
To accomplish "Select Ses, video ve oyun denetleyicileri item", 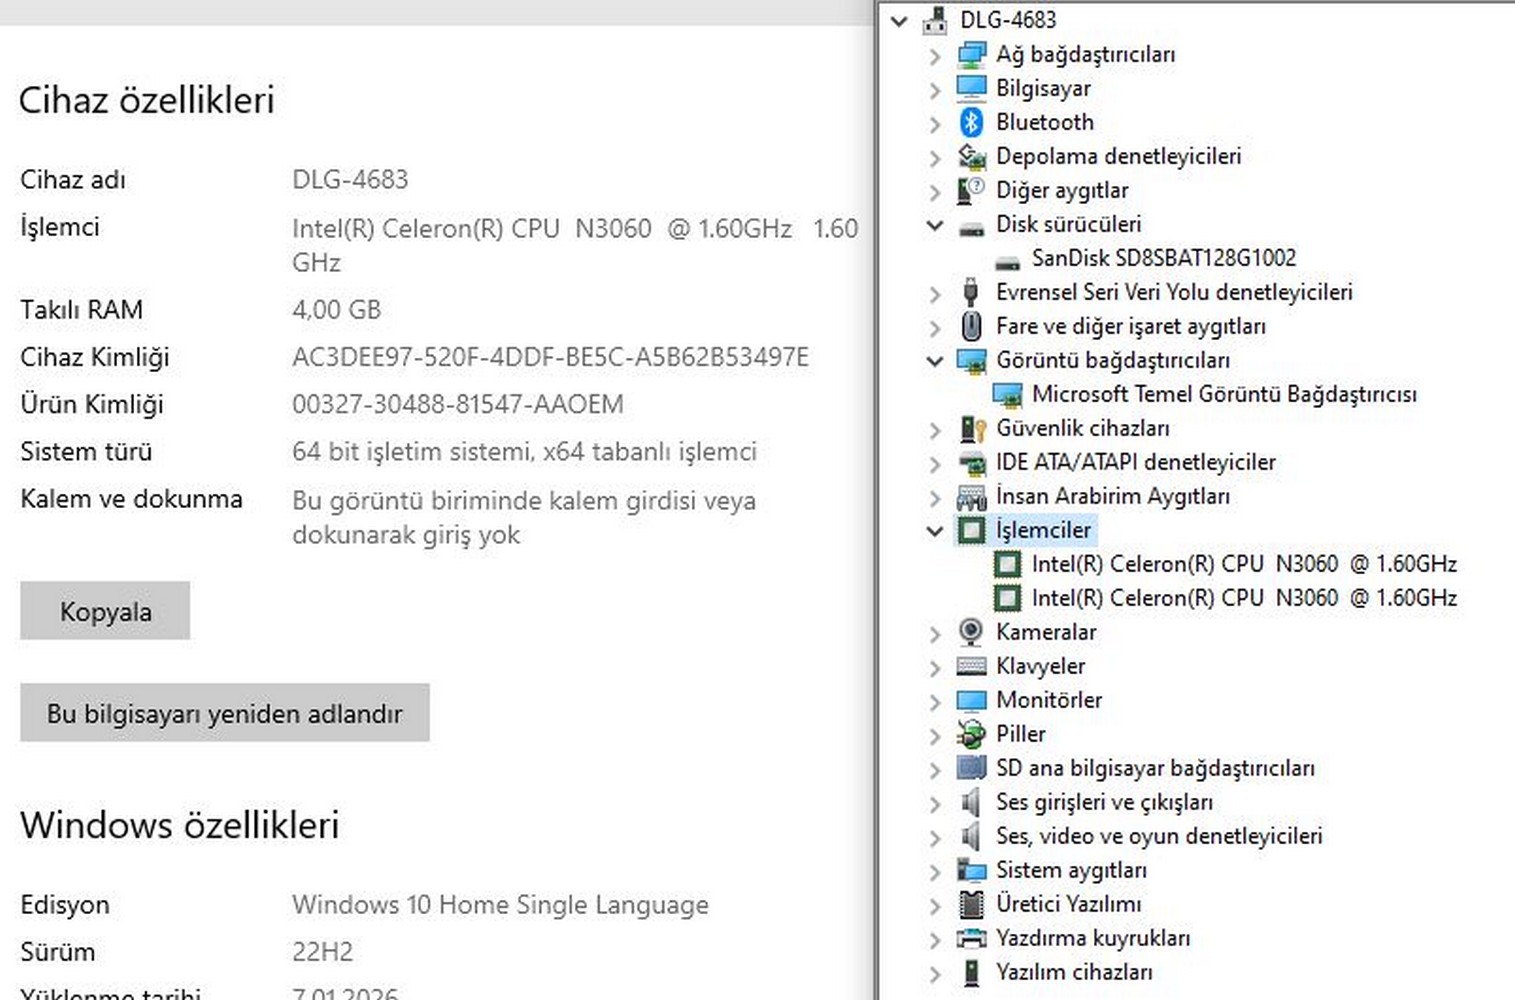I will click(1158, 836).
